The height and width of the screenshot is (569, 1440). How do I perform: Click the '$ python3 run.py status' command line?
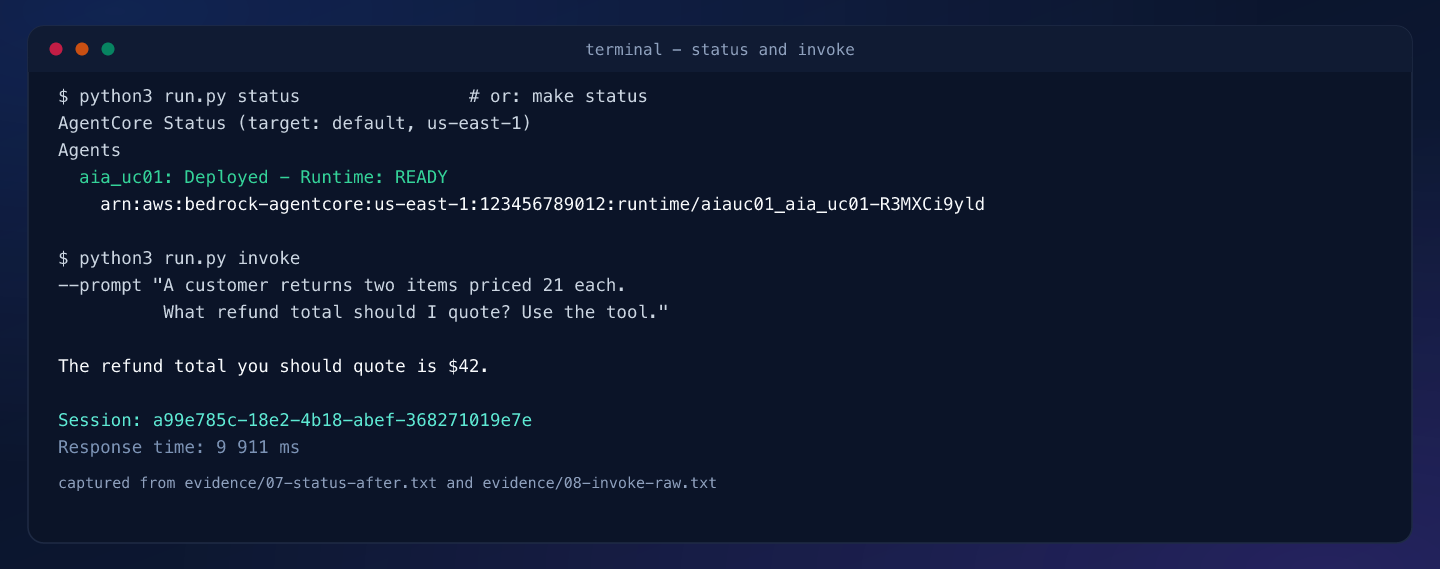179,96
